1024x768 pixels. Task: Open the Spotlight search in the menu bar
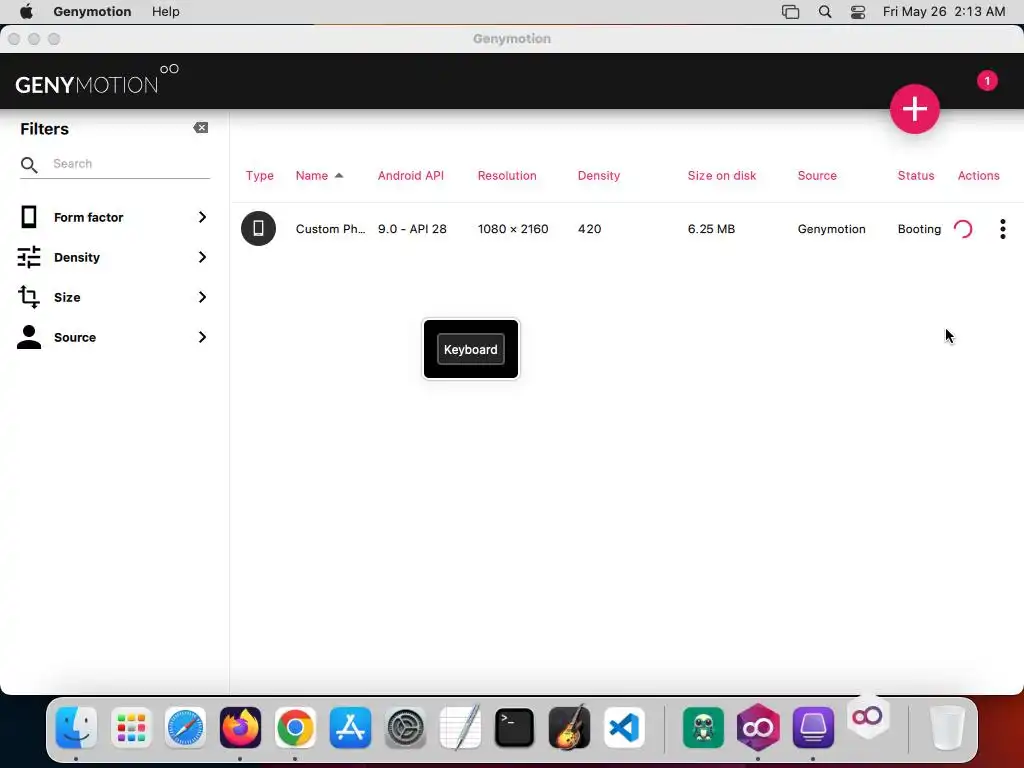[825, 12]
